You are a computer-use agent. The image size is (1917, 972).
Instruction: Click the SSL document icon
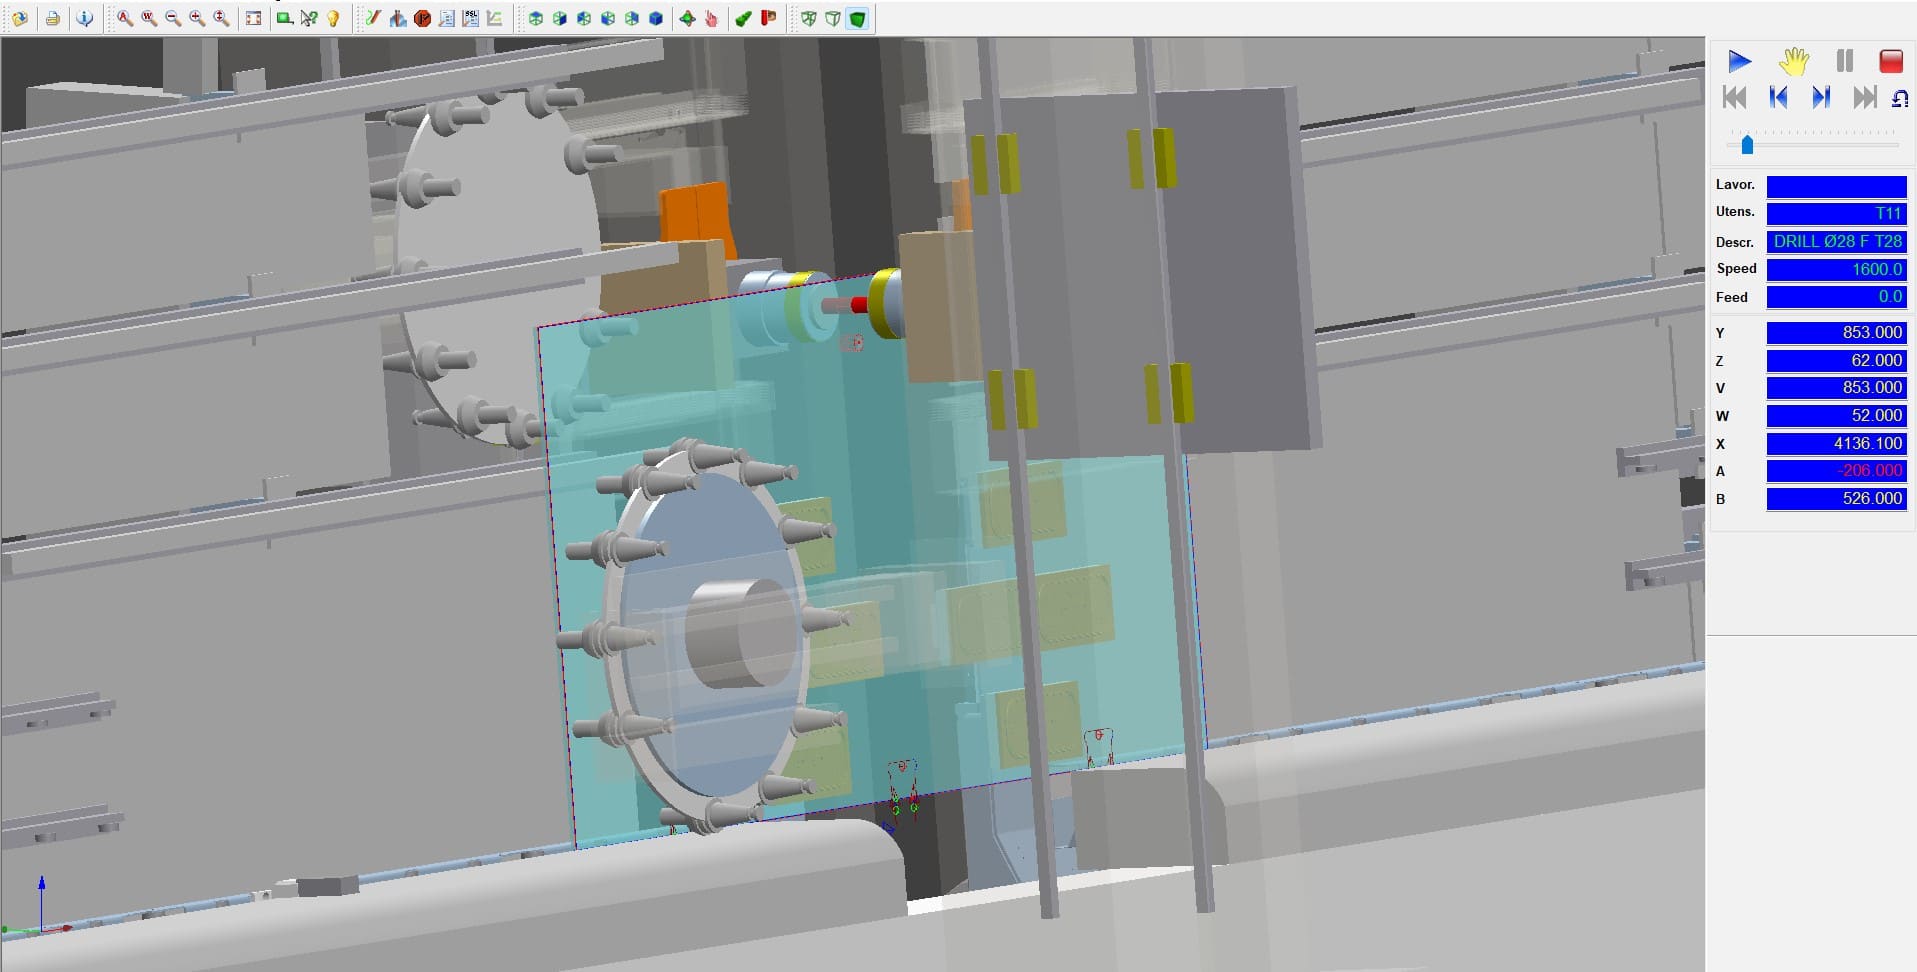470,18
